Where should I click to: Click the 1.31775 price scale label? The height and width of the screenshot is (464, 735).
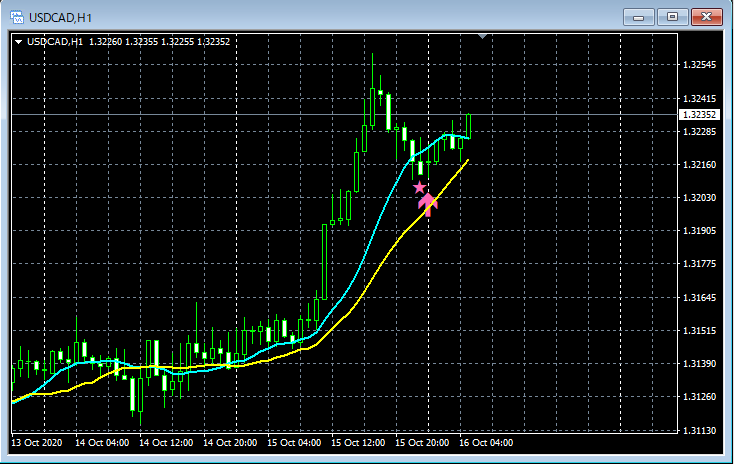pos(699,263)
